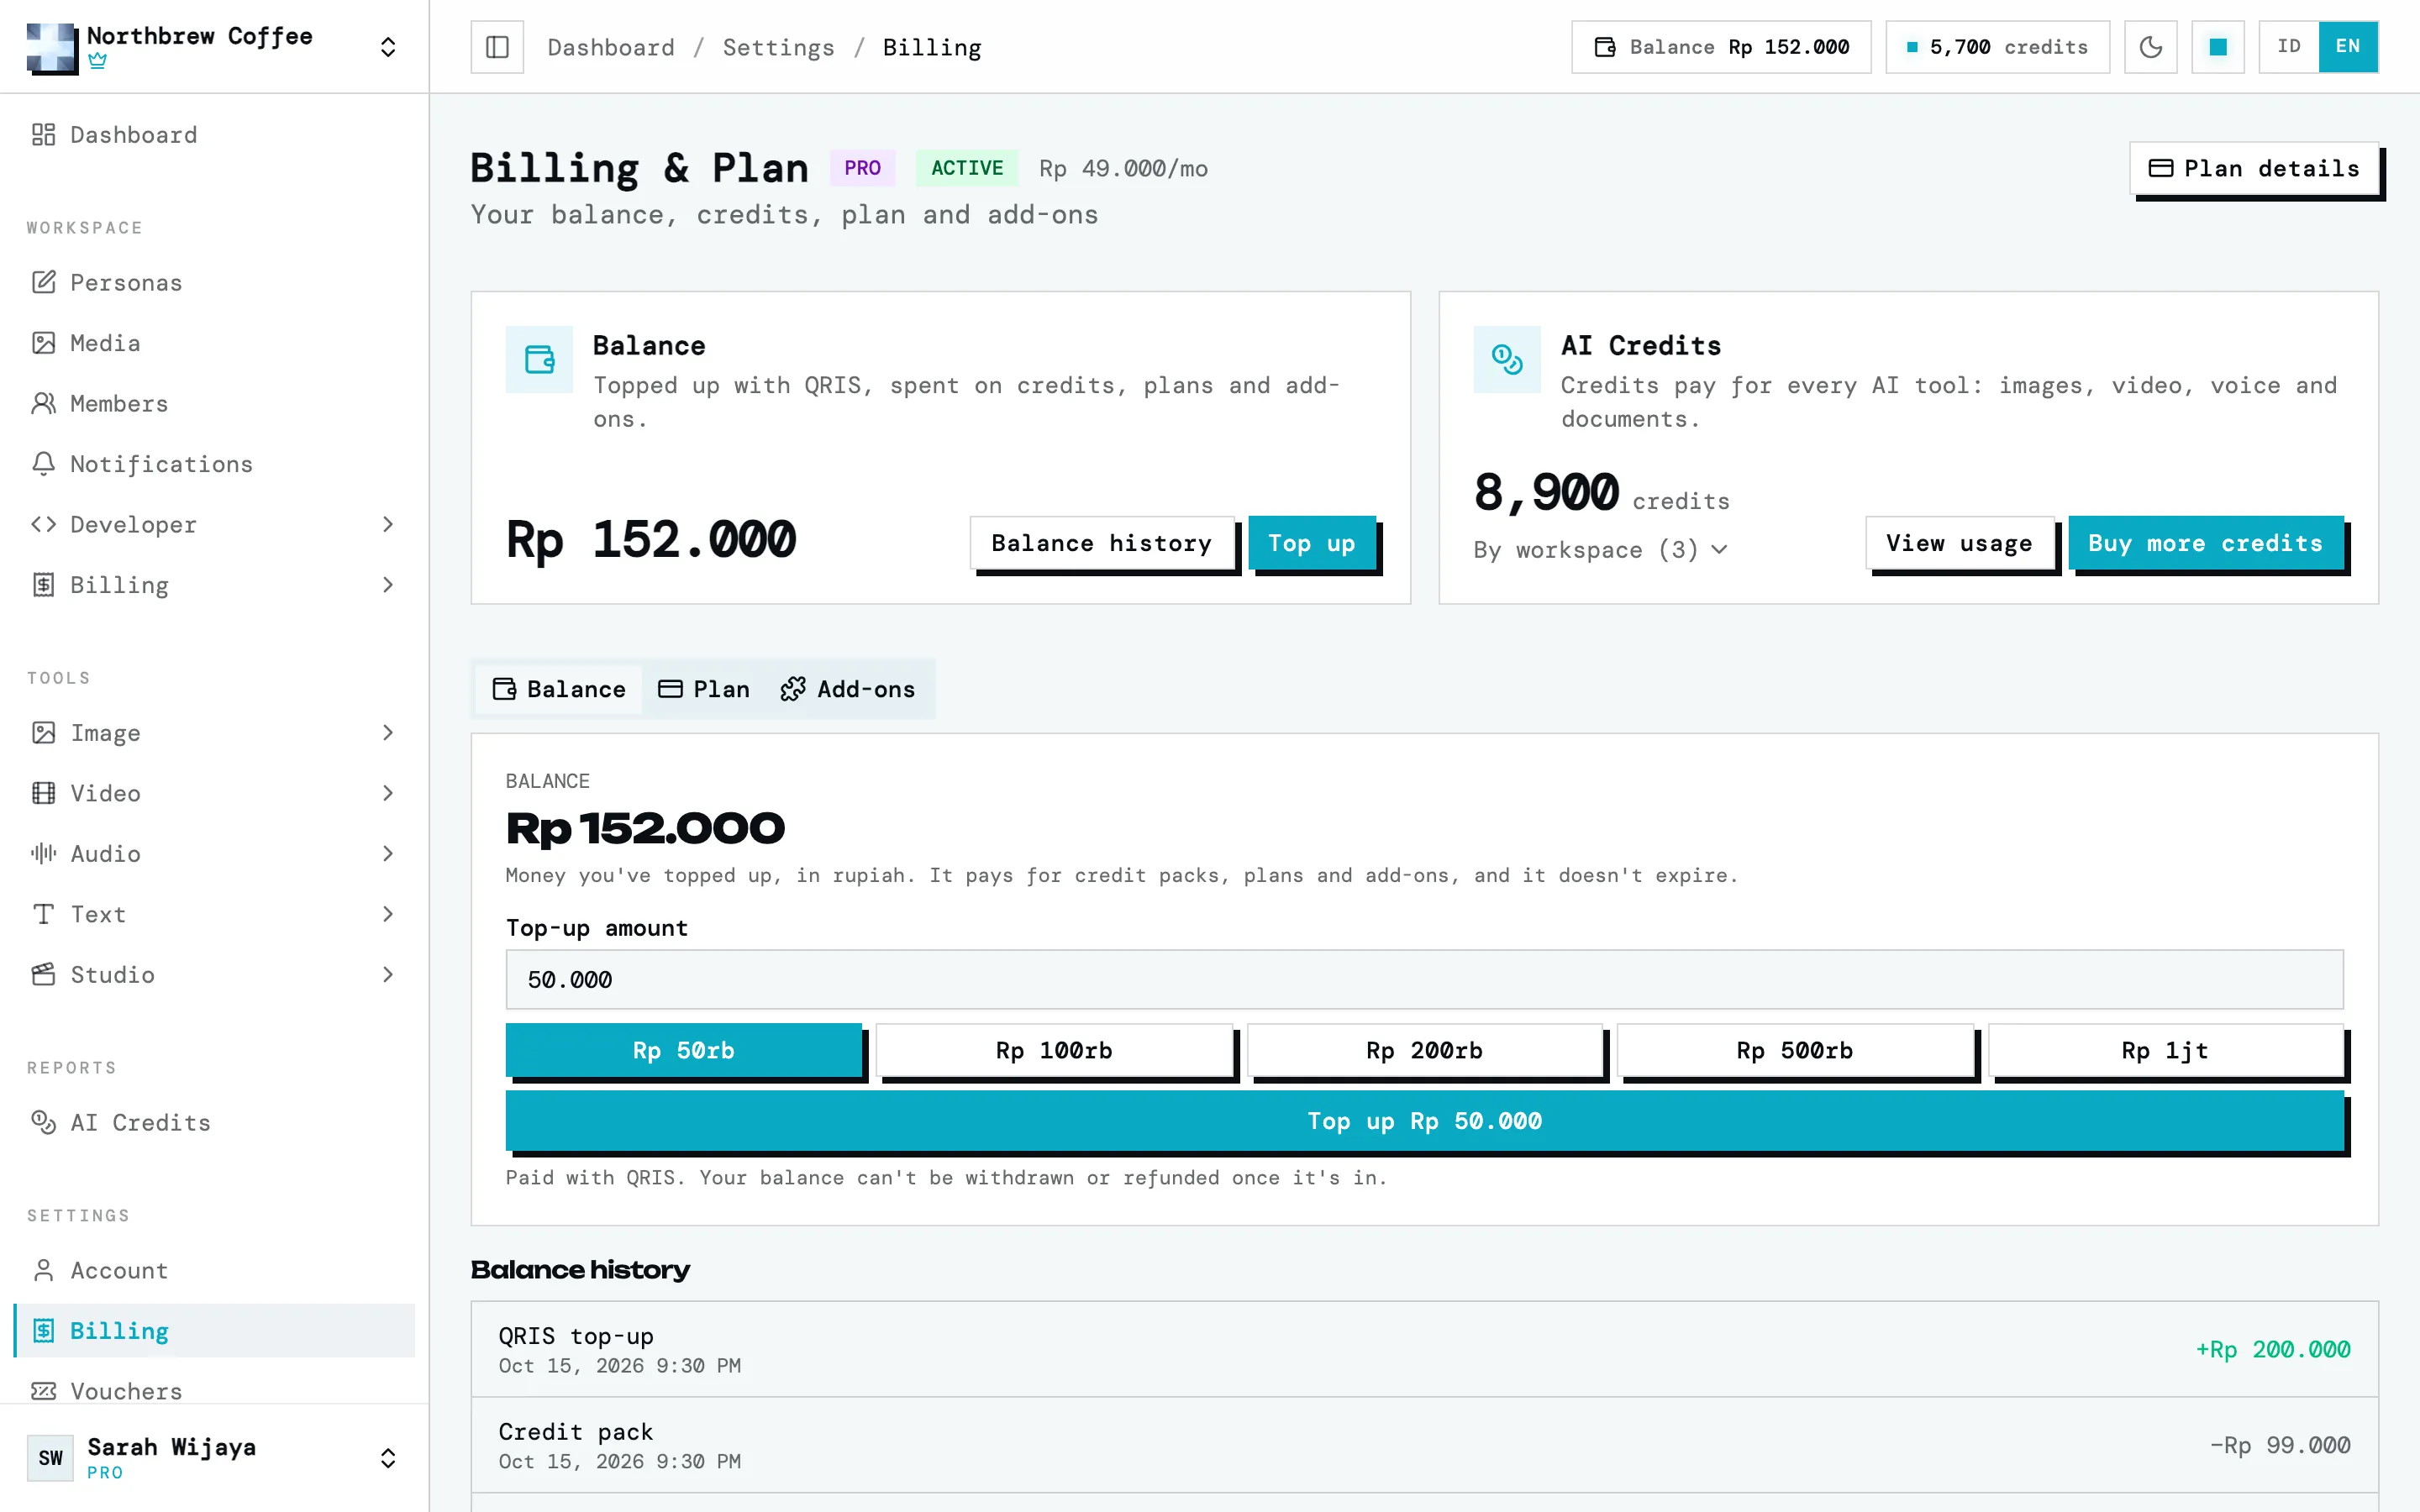Click the Studio clapperboard icon
The height and width of the screenshot is (1512, 2420).
click(x=43, y=975)
